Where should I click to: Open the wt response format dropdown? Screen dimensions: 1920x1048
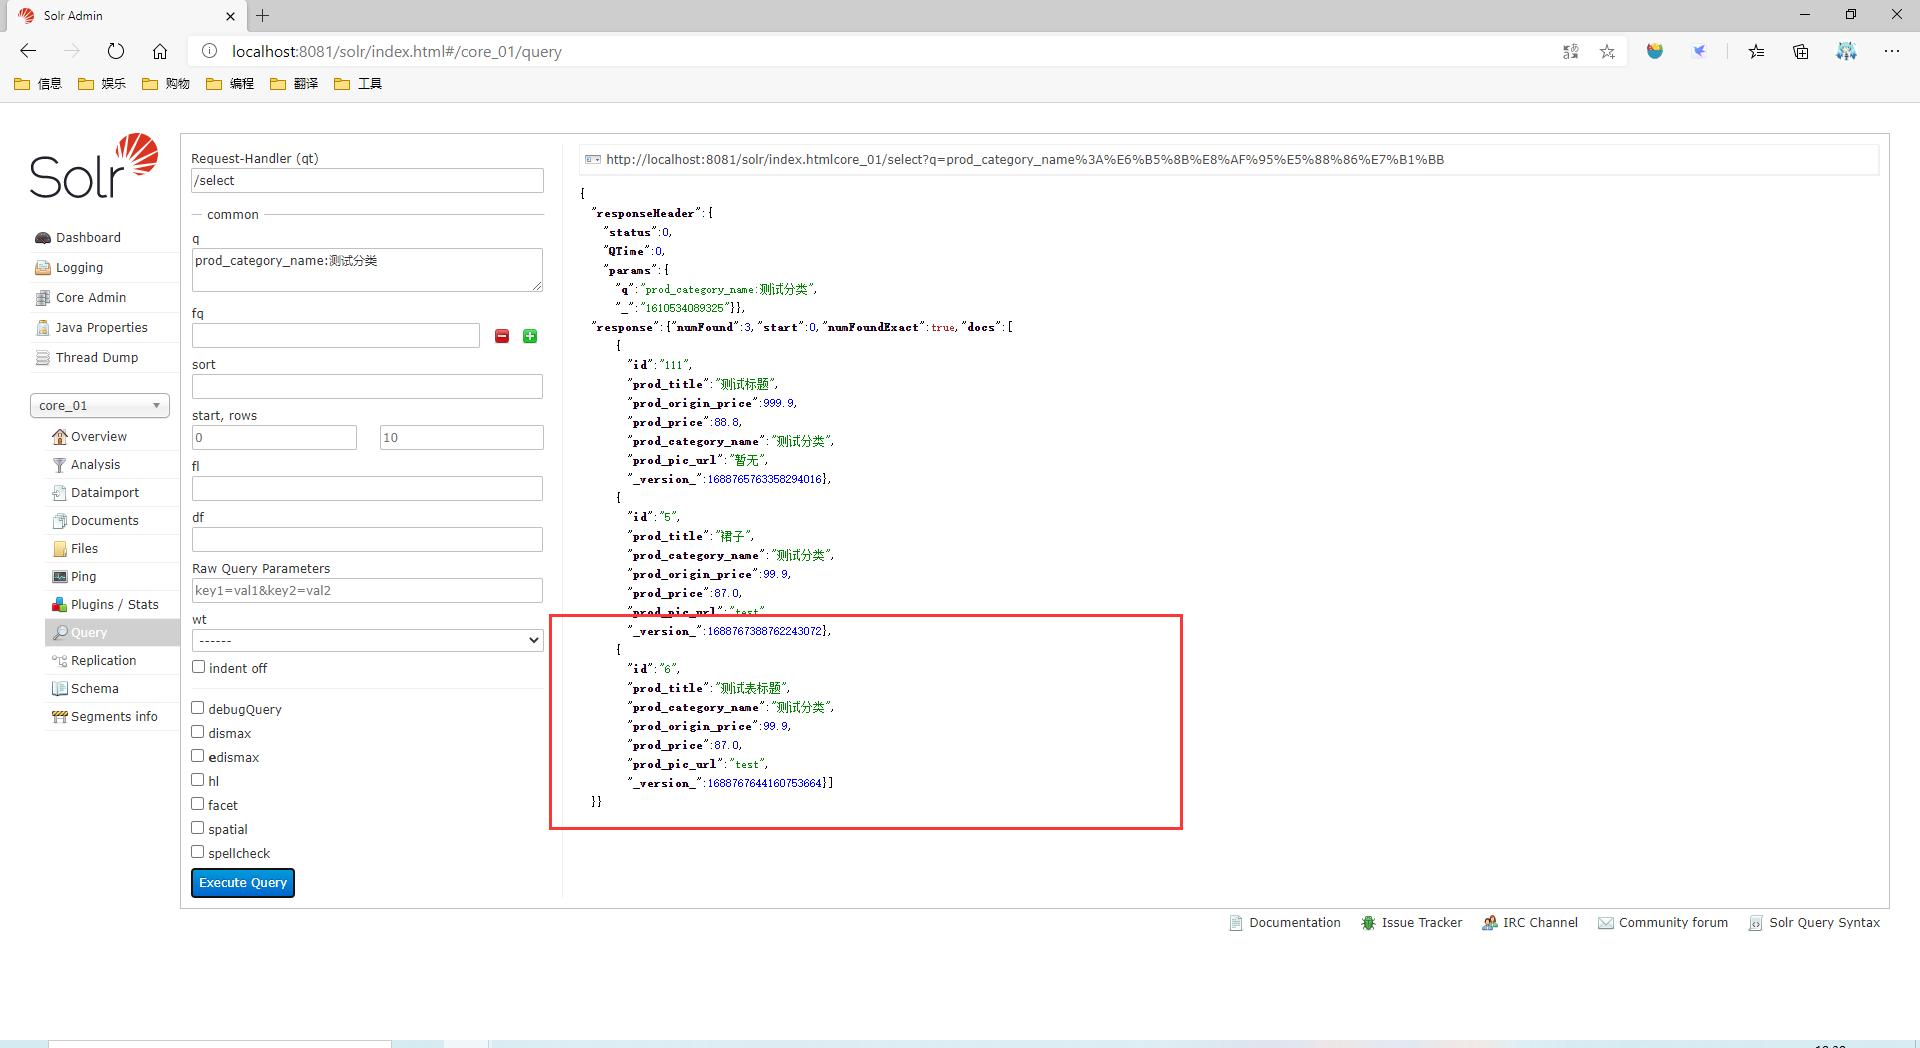point(367,640)
